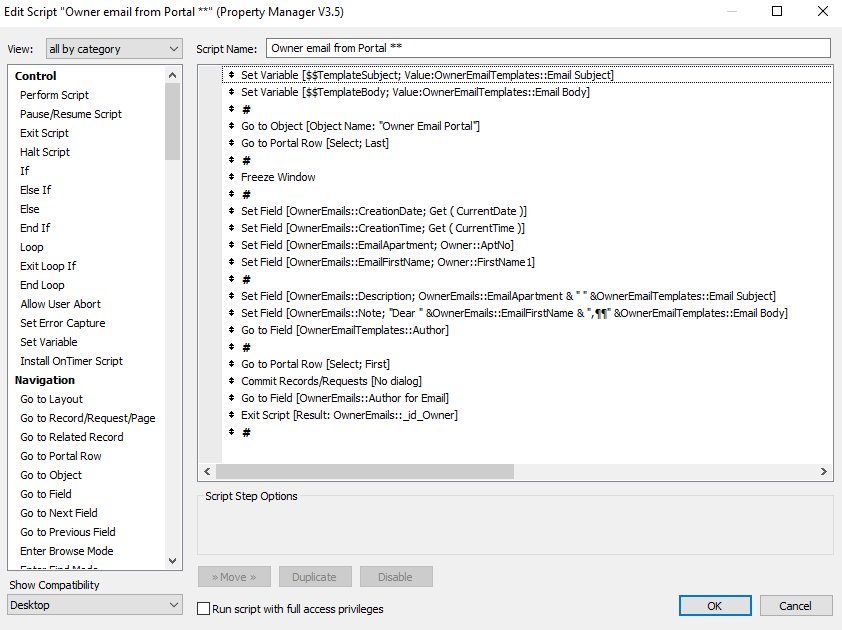Click the Script Name input field
Image resolution: width=842 pixels, height=630 pixels.
click(x=548, y=48)
